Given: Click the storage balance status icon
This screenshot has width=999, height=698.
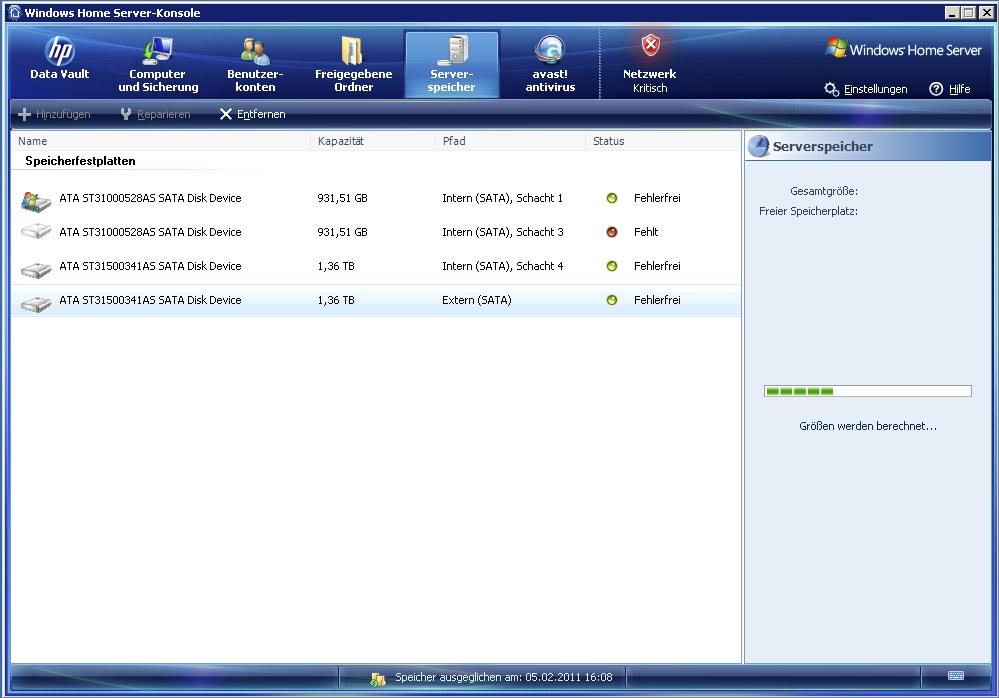Looking at the screenshot, I should point(378,679).
